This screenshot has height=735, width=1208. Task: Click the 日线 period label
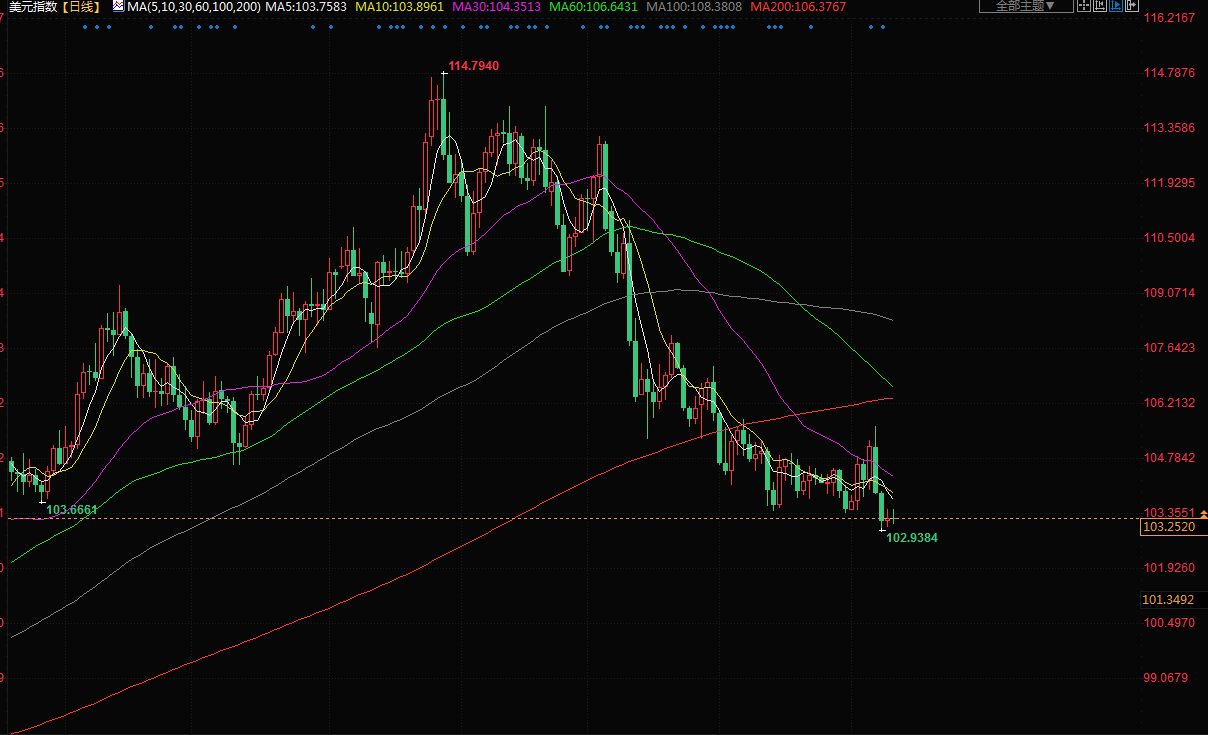[82, 7]
